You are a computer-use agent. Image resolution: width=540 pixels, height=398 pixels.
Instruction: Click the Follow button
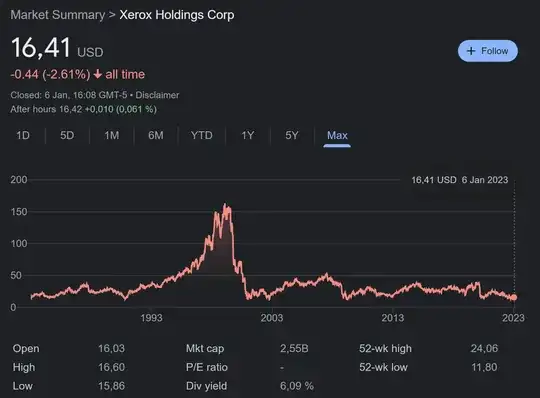[488, 51]
